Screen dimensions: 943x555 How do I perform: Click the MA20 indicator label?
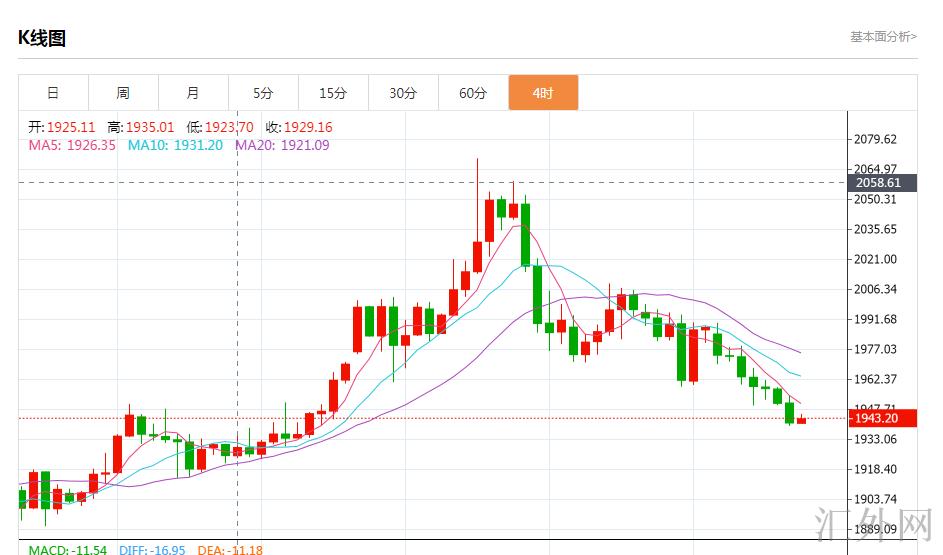282,145
